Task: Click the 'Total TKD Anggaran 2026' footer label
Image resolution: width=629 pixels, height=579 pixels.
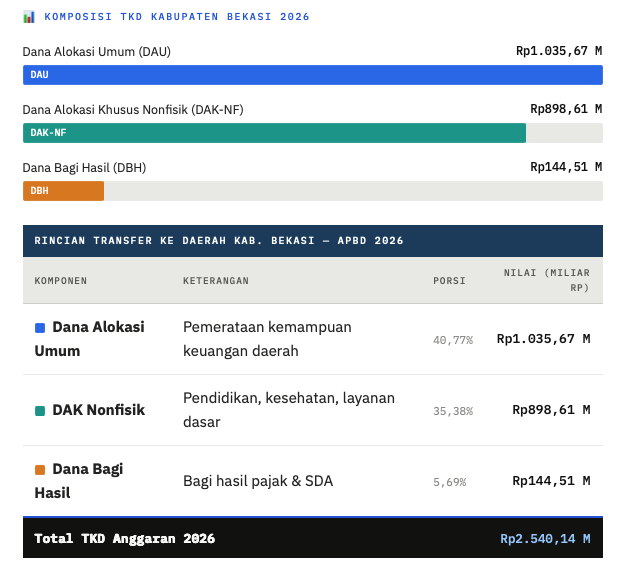Action: tap(125, 538)
